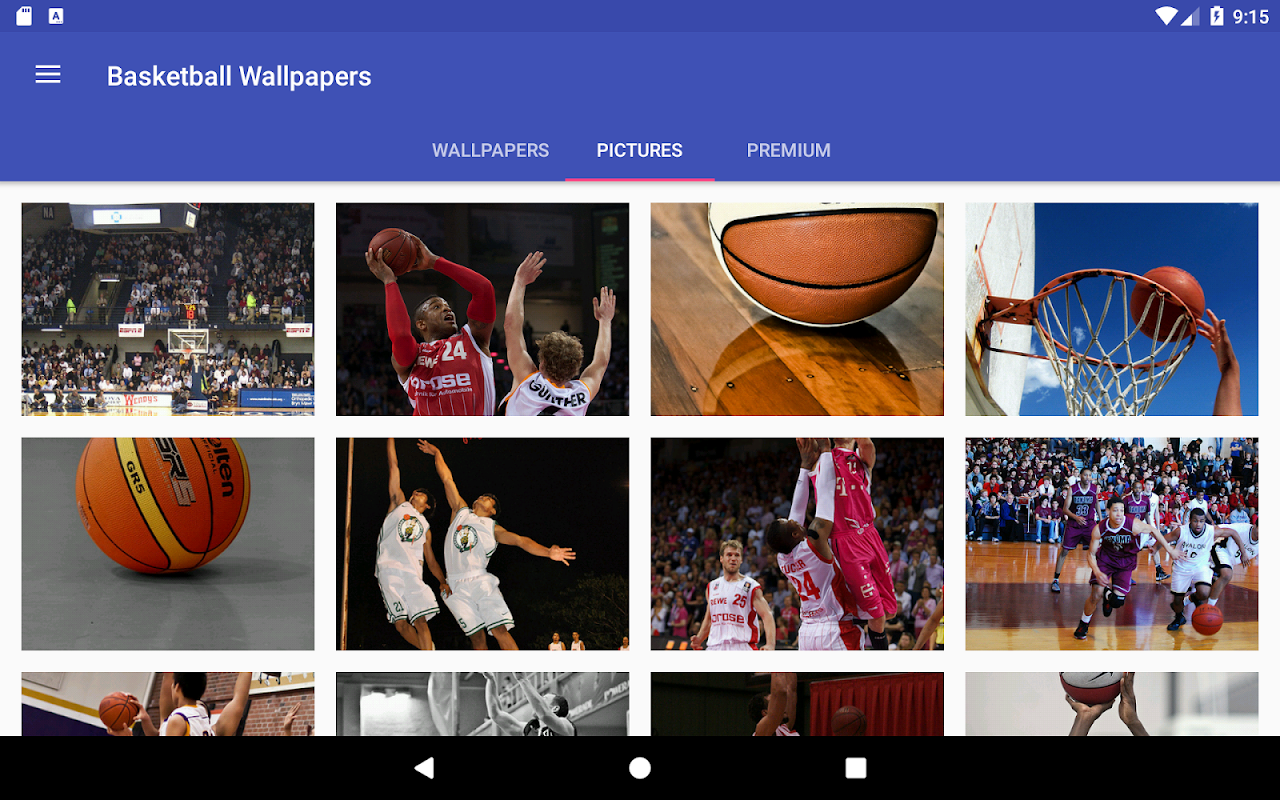Tap the Android home button
This screenshot has width=1280, height=800.
coord(640,767)
